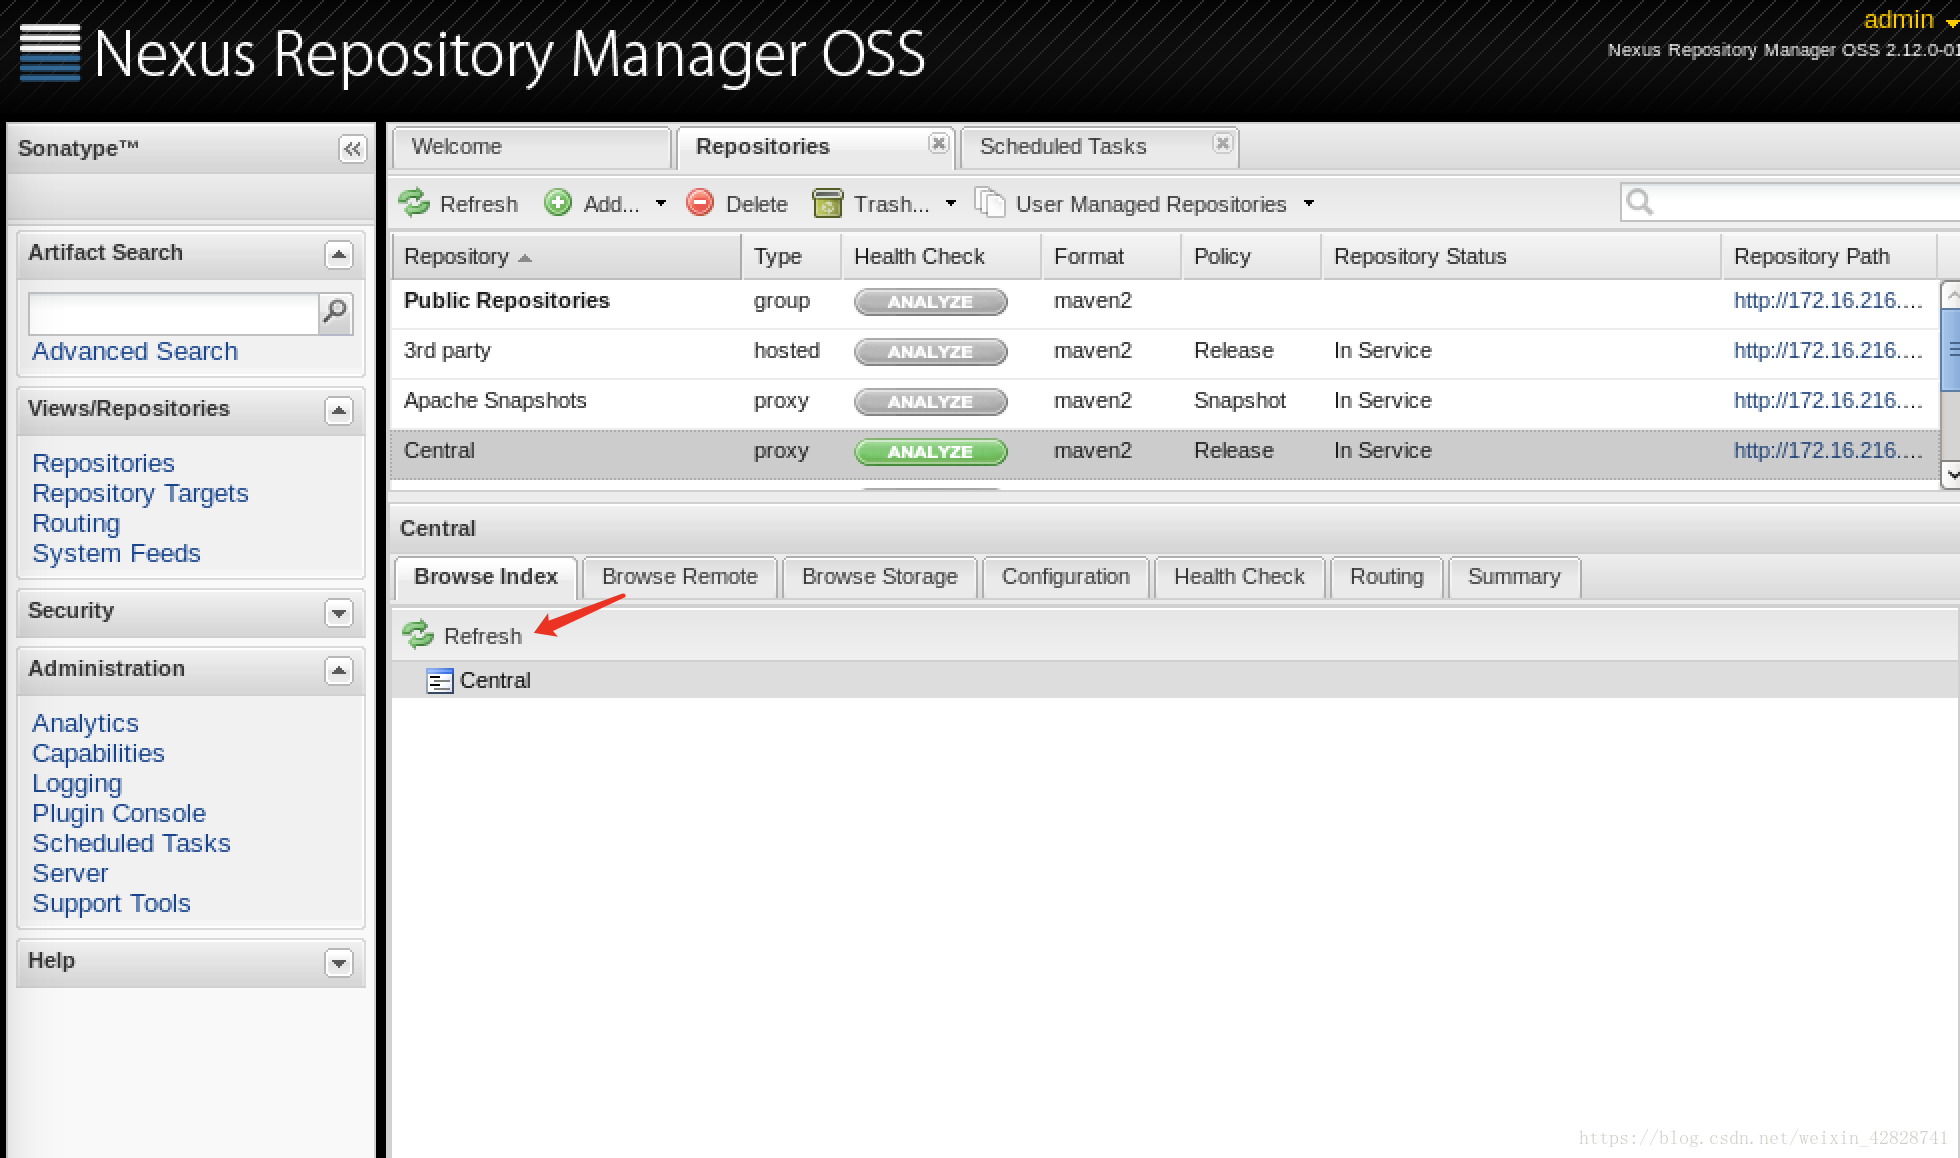Open the User Managed Repositories dropdown
The height and width of the screenshot is (1158, 1960).
[1144, 204]
